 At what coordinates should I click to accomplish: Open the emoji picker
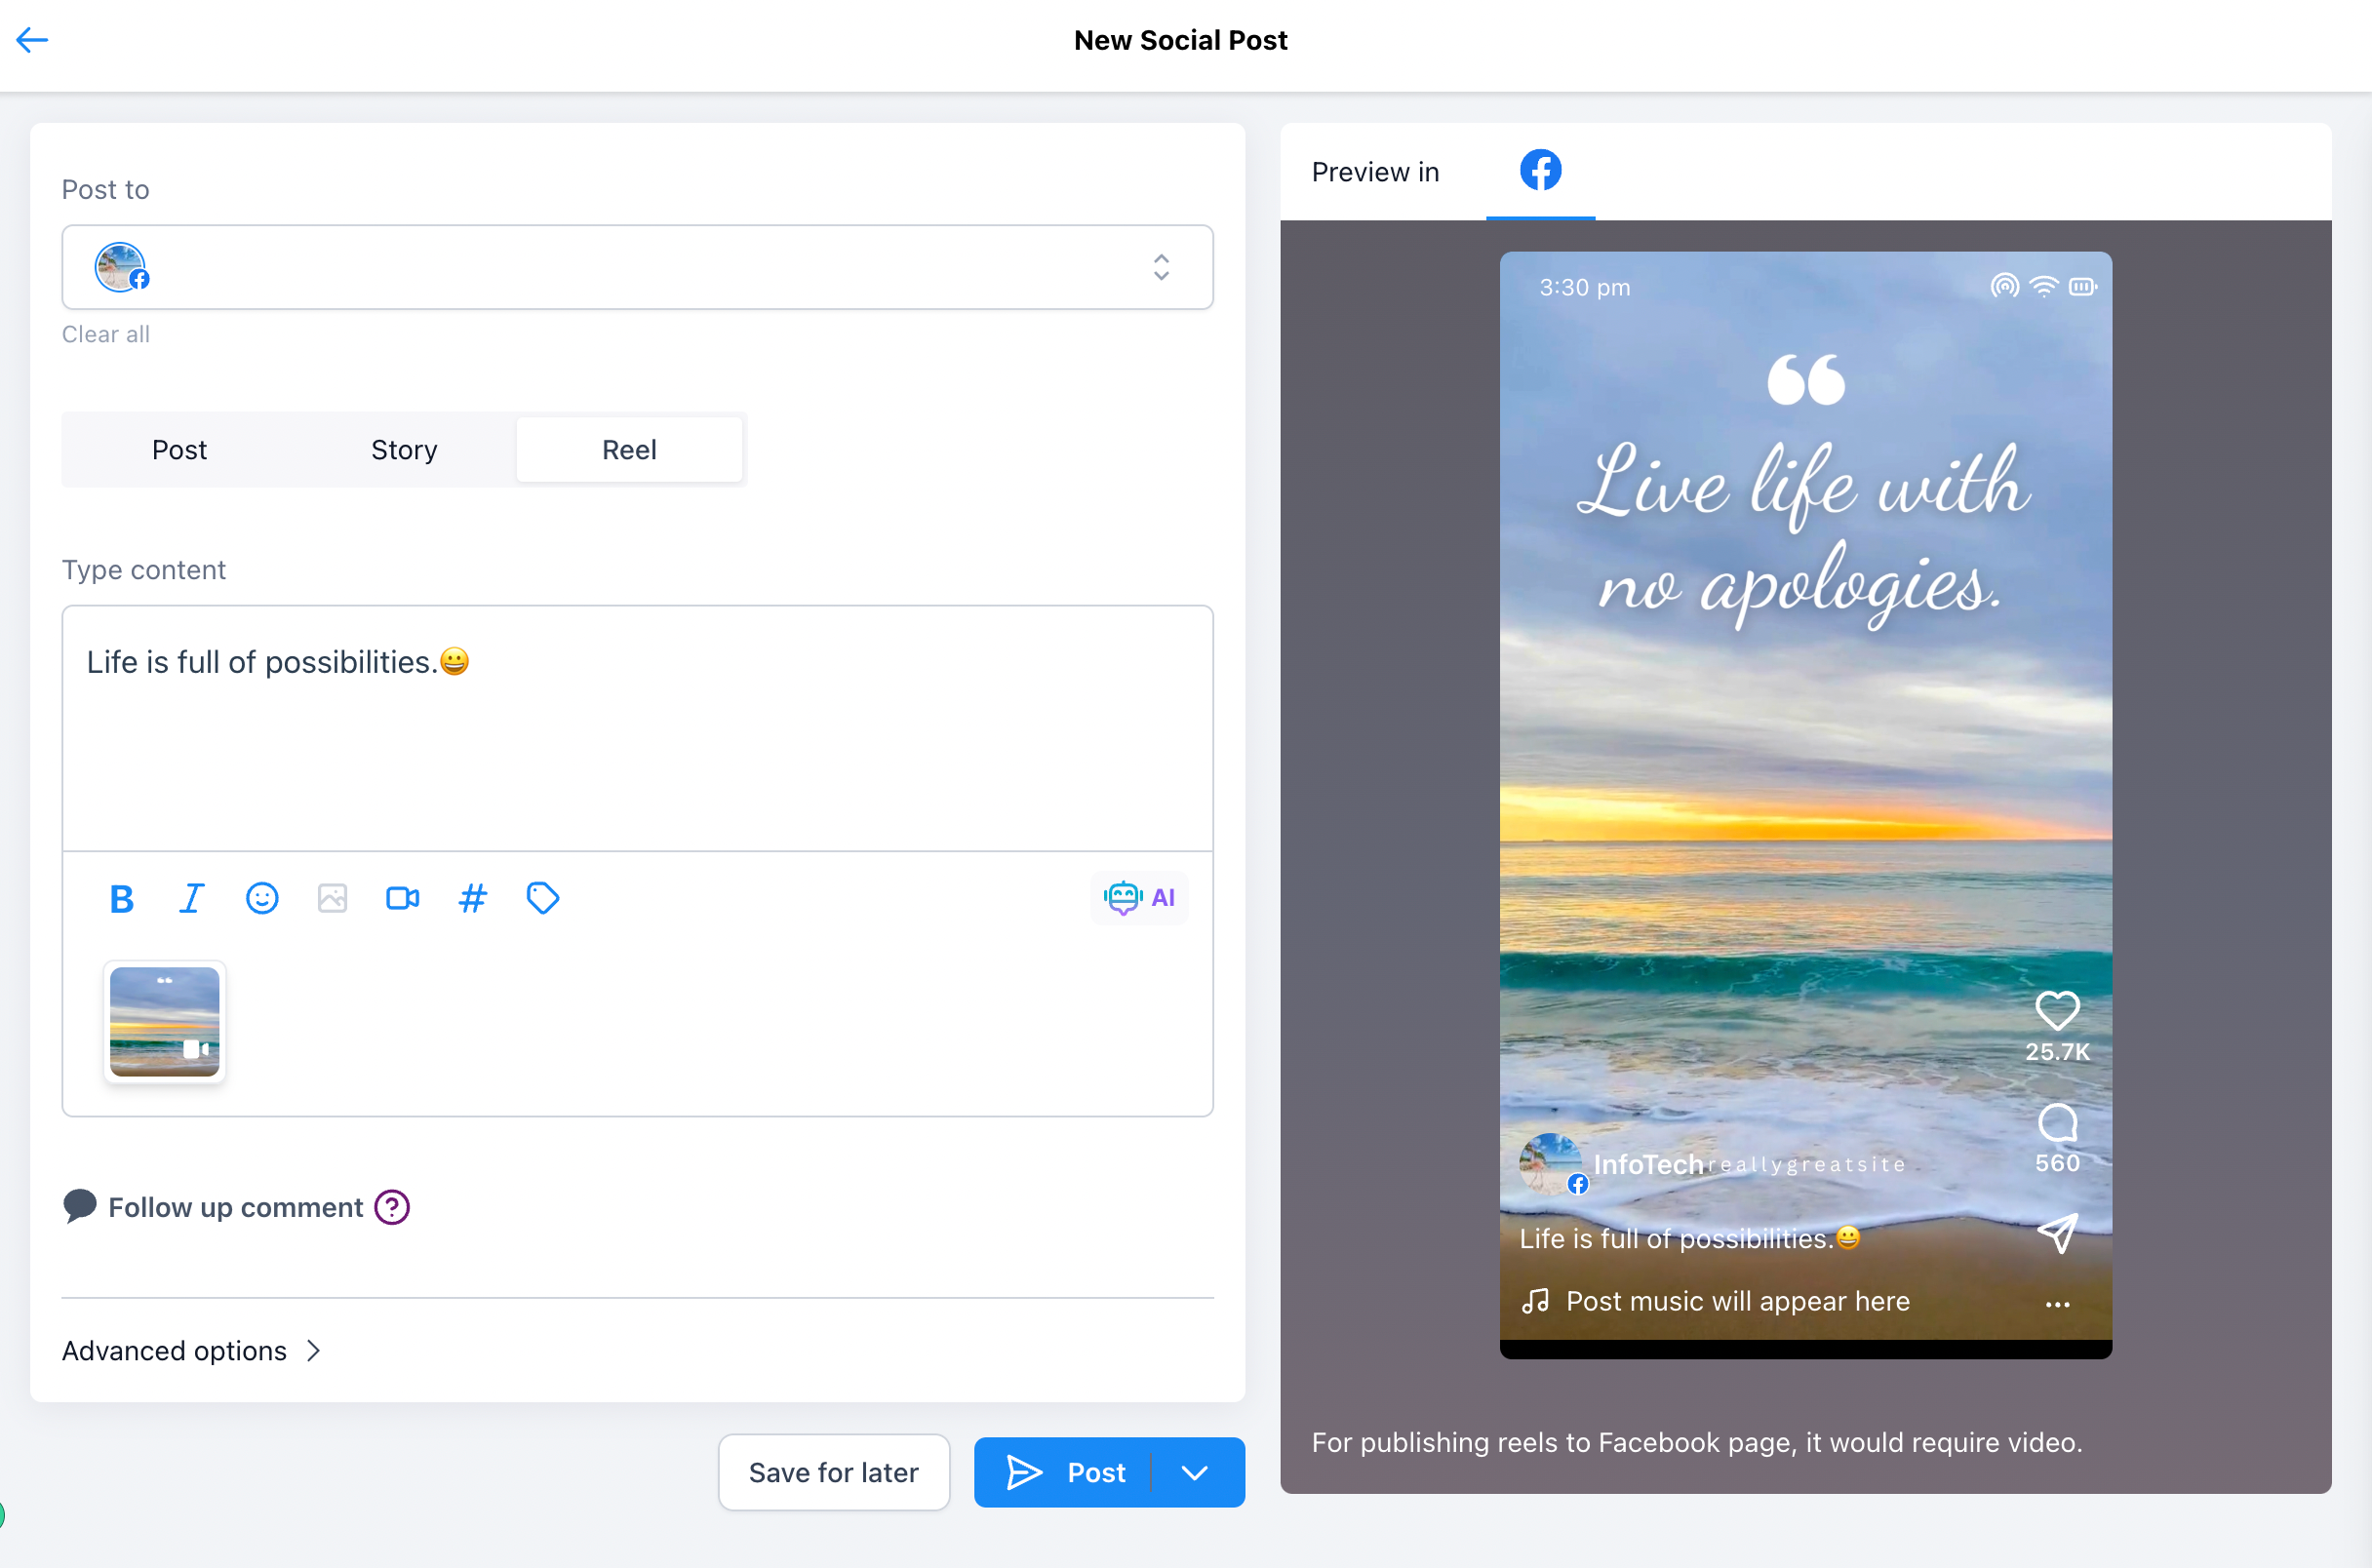[x=262, y=898]
